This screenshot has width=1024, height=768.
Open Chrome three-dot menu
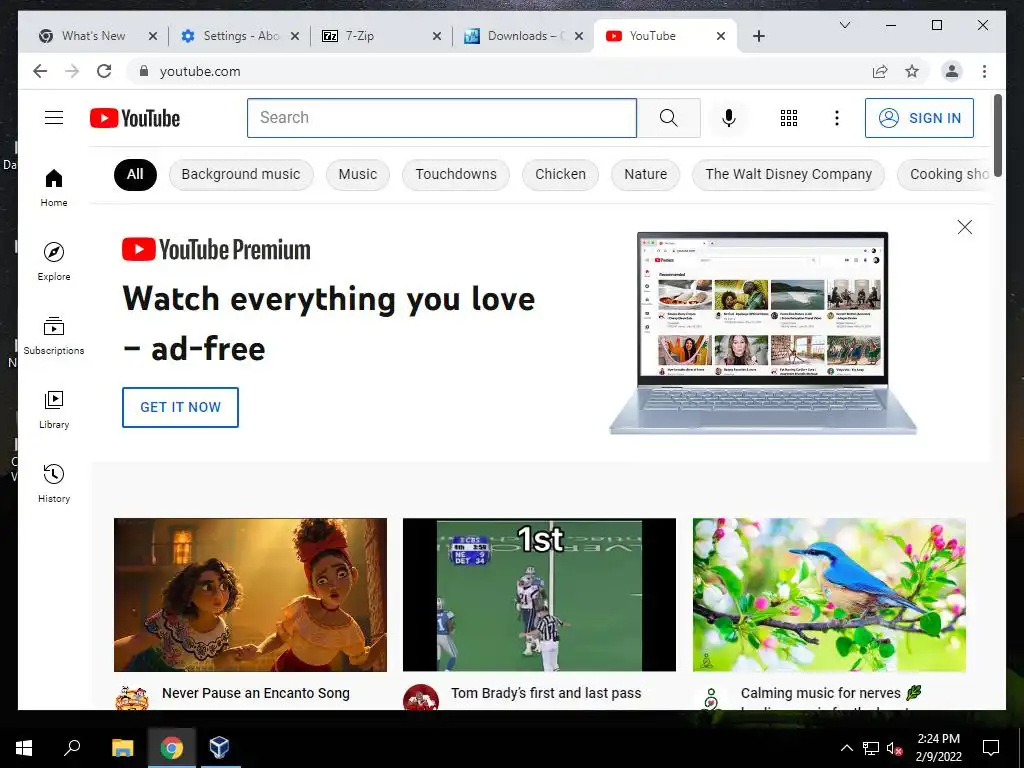984,71
